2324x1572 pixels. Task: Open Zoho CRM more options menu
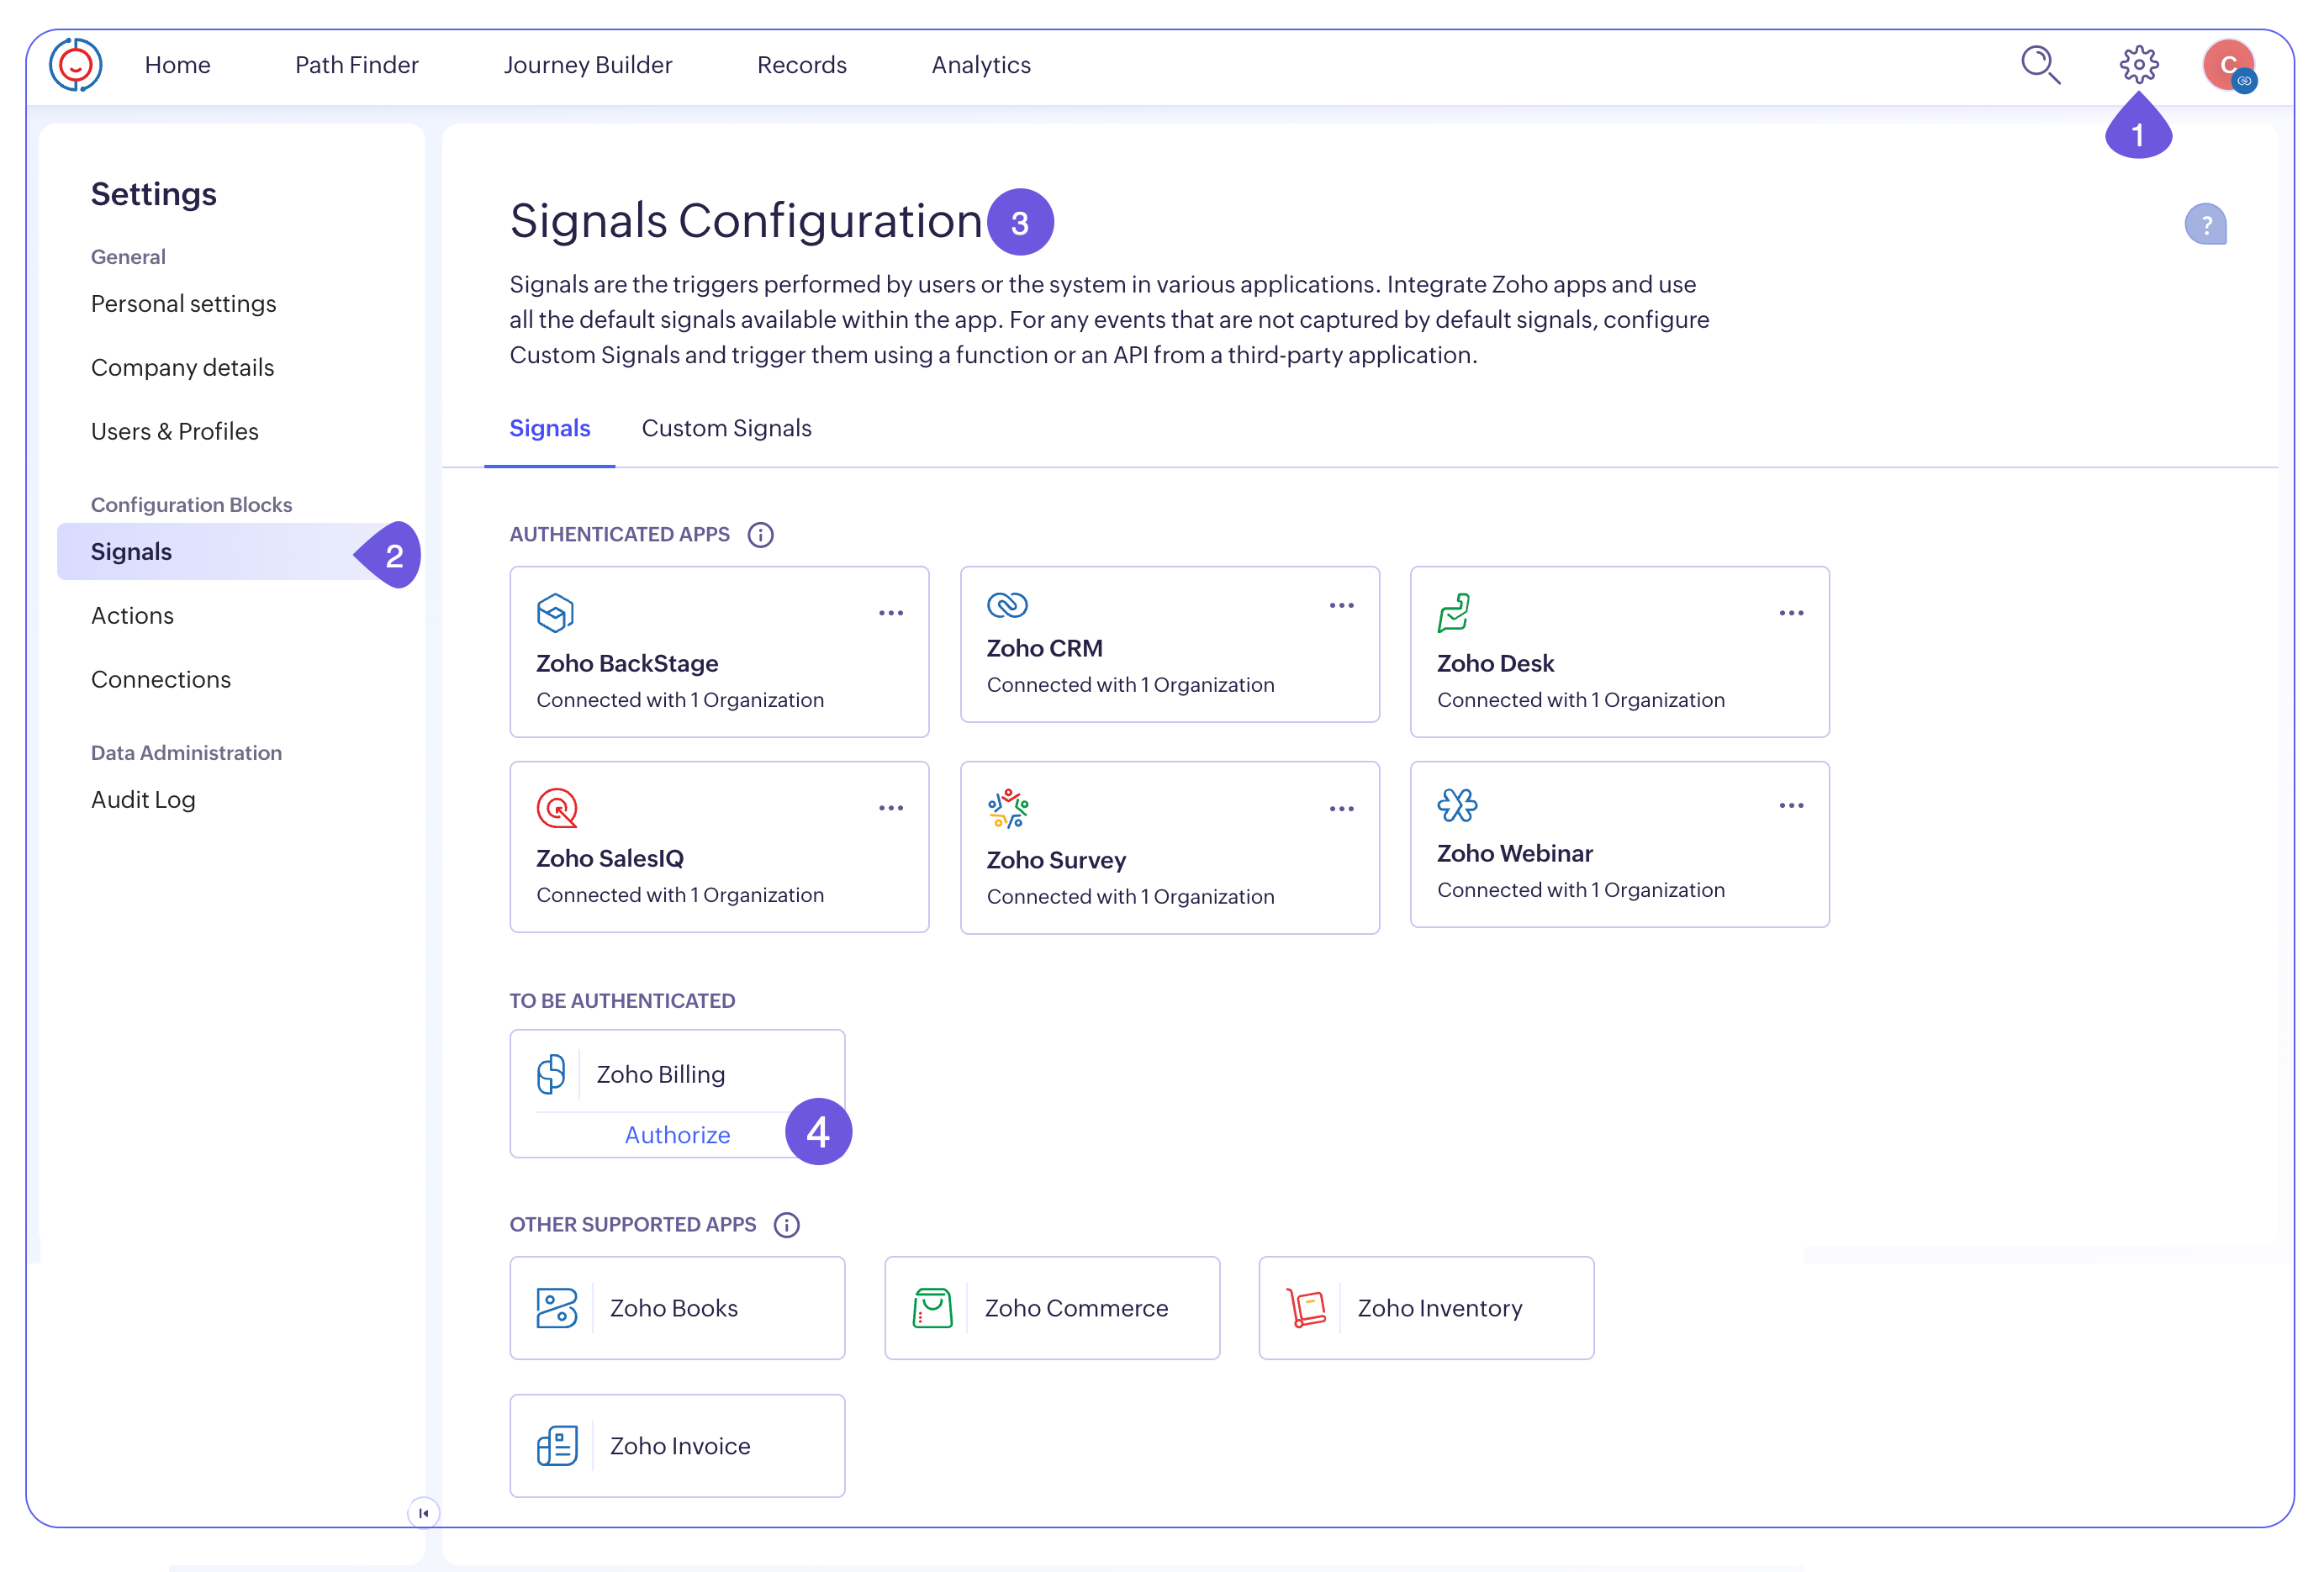click(1341, 606)
